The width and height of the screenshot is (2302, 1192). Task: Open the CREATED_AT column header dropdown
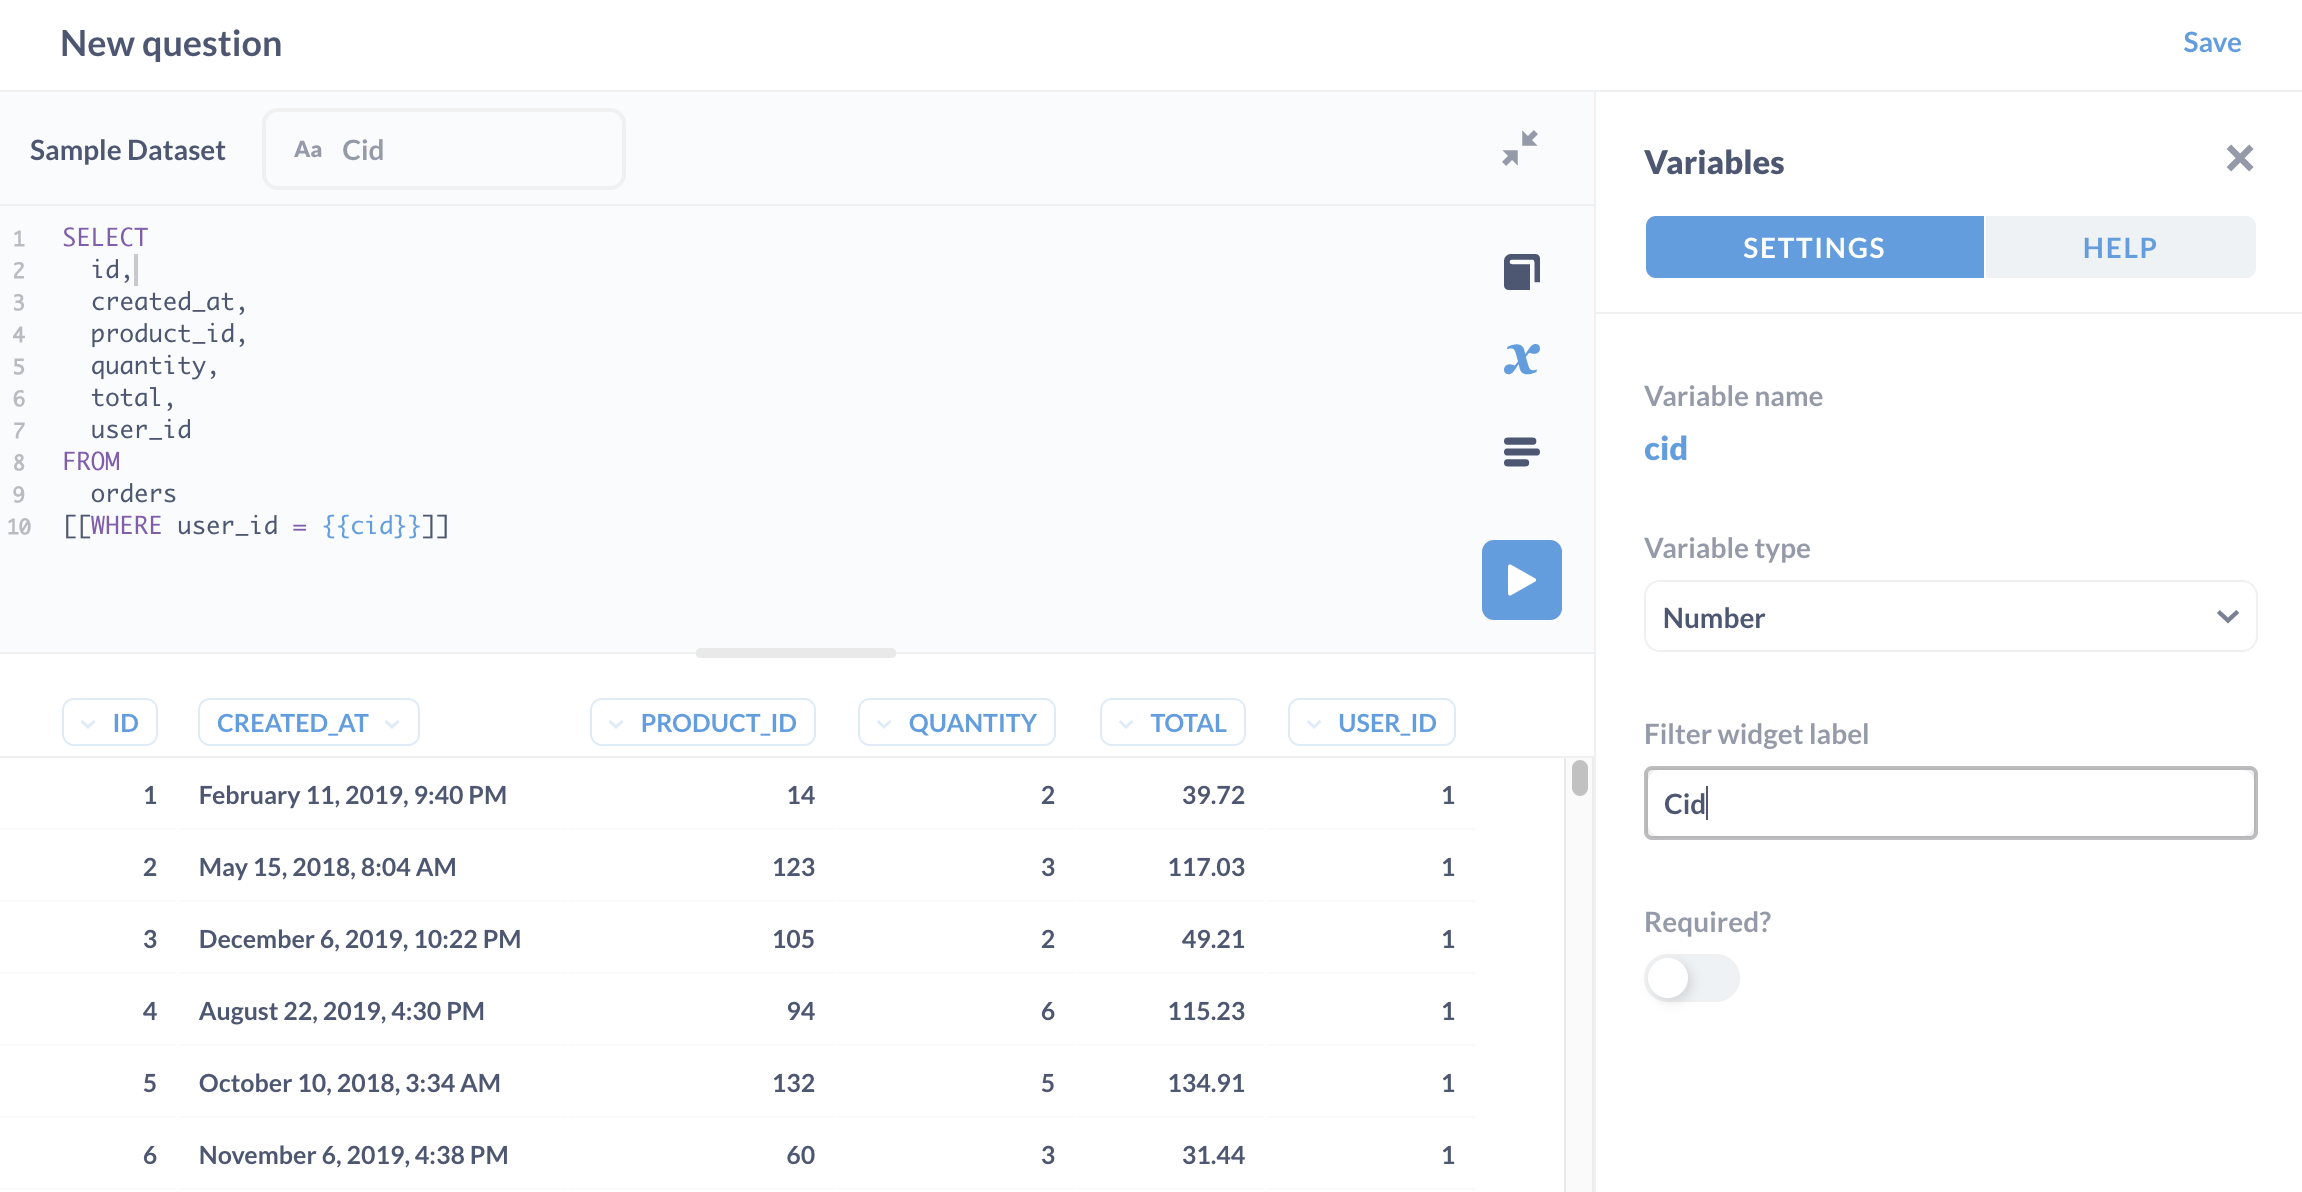tap(308, 722)
